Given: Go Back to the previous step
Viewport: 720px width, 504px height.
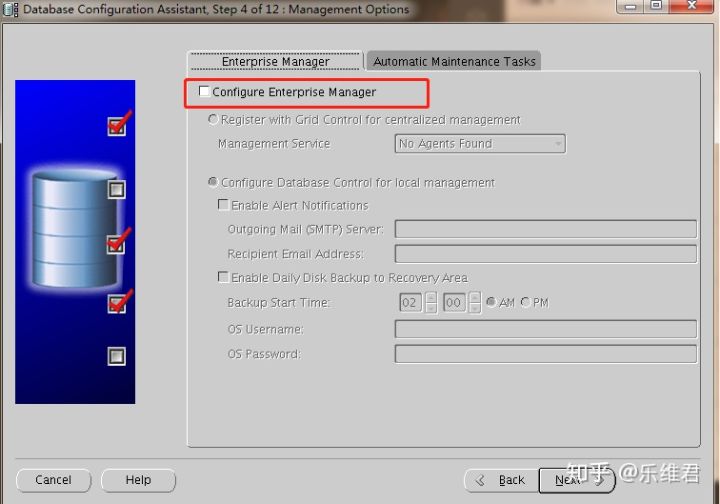Looking at the screenshot, I should click(x=500, y=480).
